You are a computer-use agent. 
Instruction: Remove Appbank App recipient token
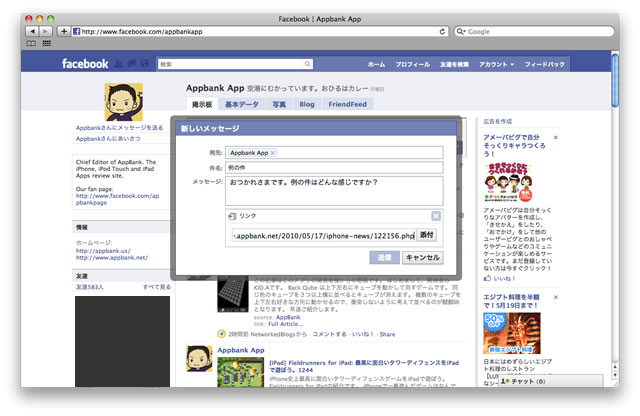(273, 153)
